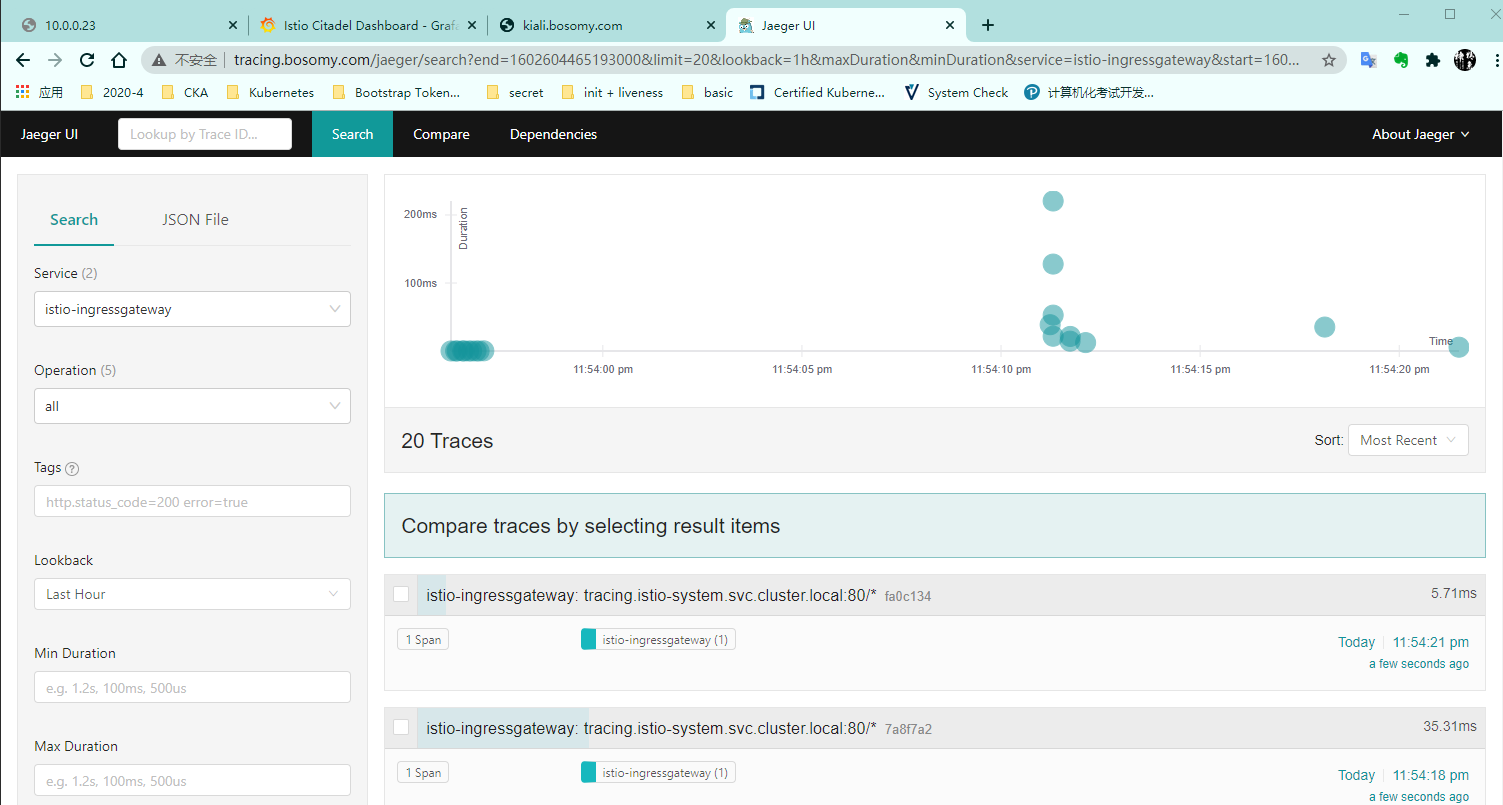Viewport: 1503px width, 805px height.
Task: Switch to the Istio Citadel Dashboard tab
Action: 367,25
